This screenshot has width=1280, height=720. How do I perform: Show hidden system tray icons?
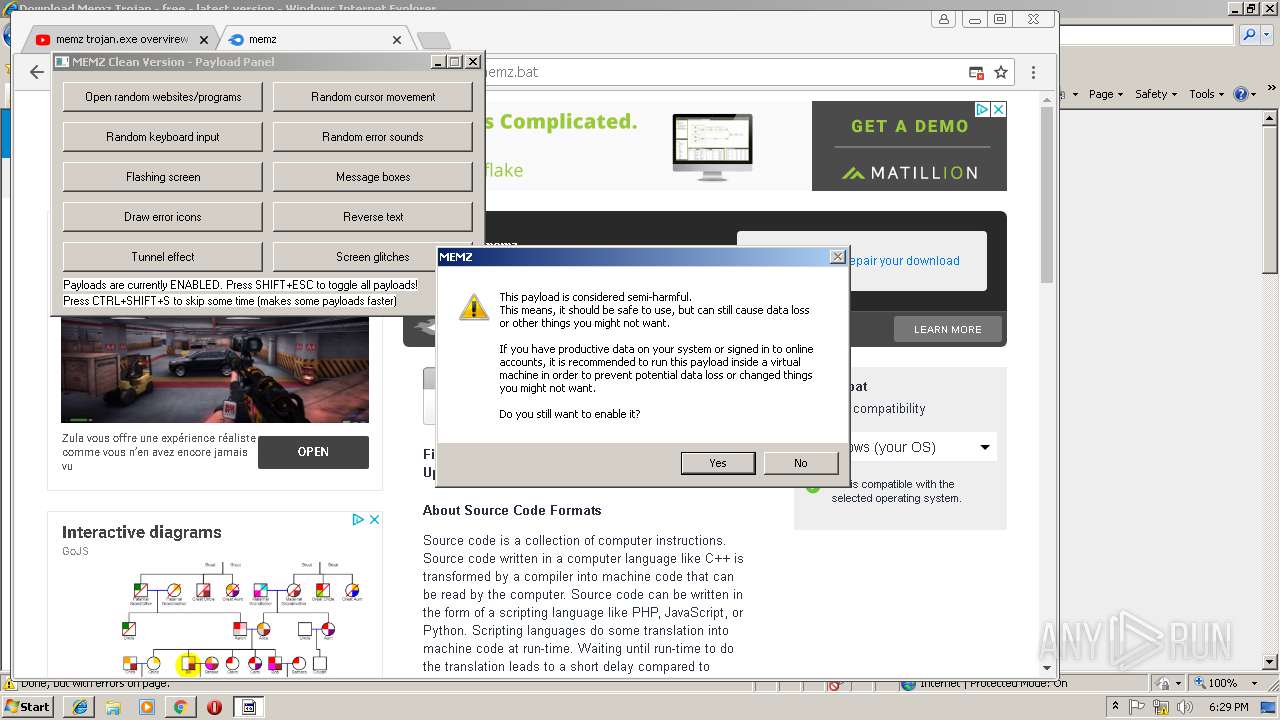(1116, 707)
